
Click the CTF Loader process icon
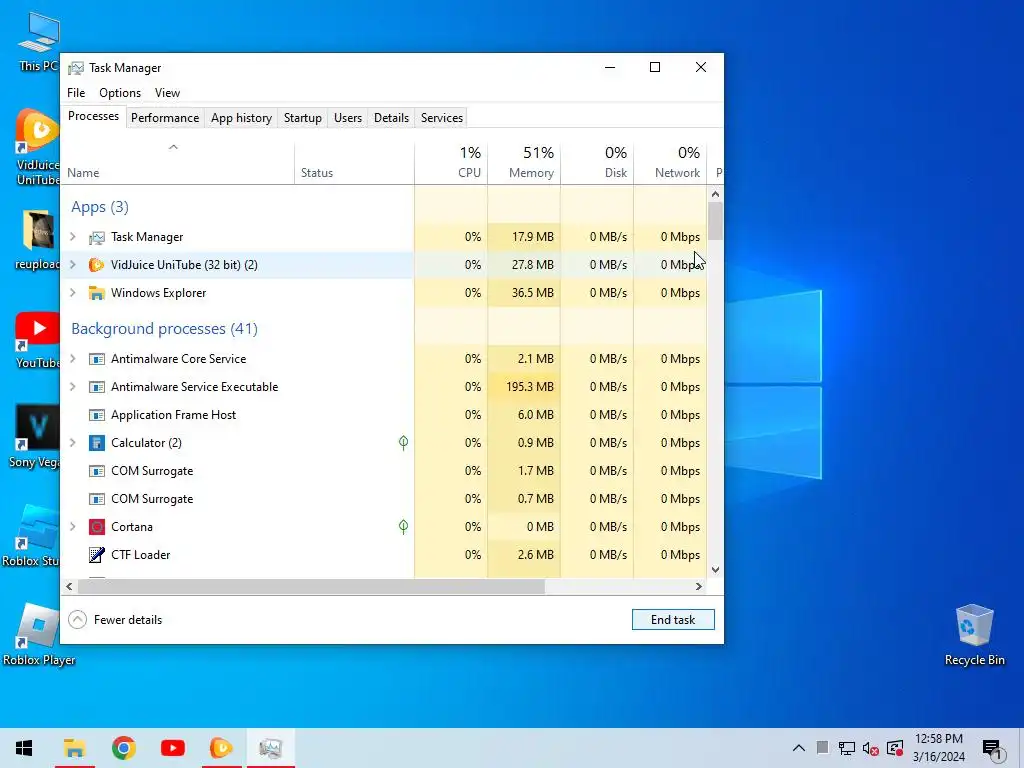97,555
